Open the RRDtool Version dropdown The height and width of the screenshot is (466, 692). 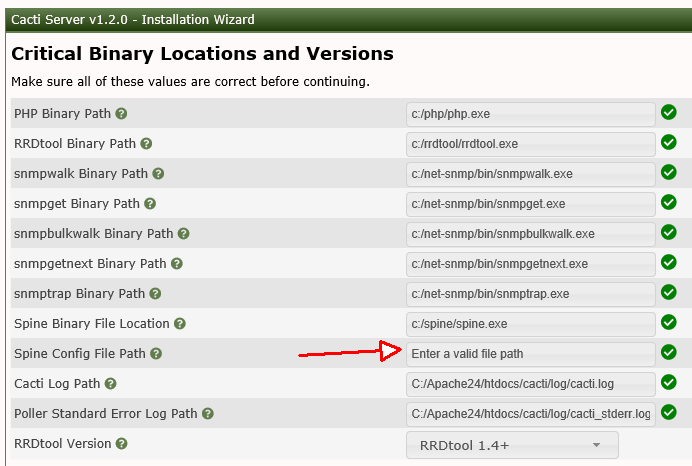pos(512,445)
